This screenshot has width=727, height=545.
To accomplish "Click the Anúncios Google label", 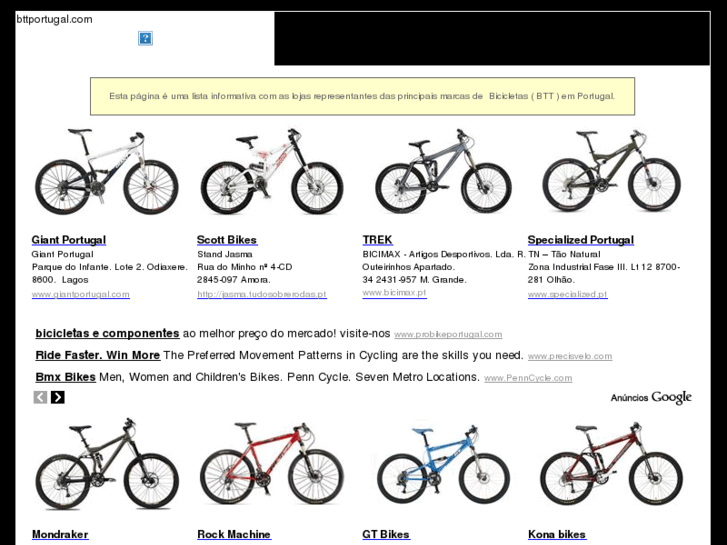I will point(651,398).
